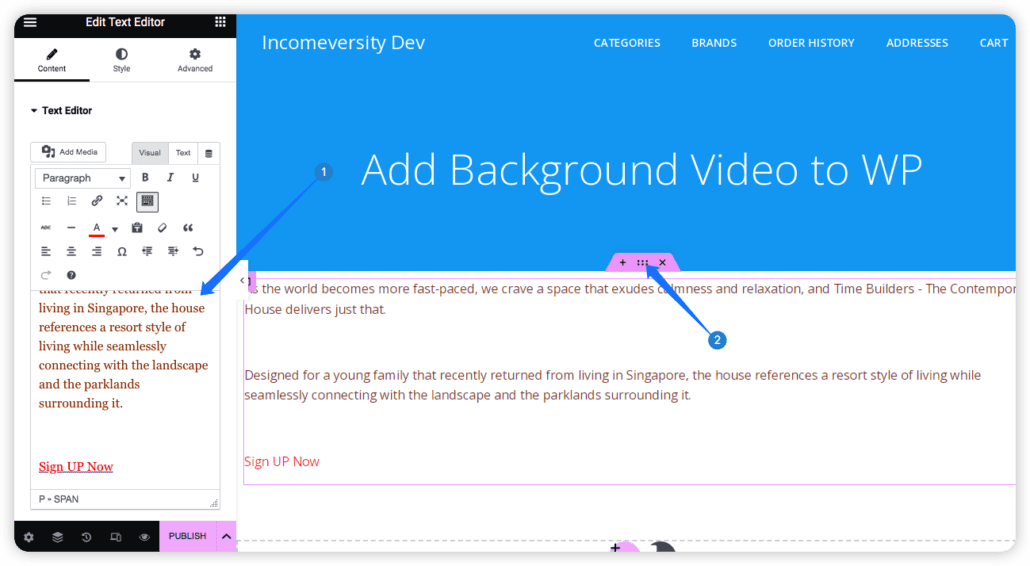
Task: Open the ORDER HISTORY menu item
Action: tap(811, 43)
